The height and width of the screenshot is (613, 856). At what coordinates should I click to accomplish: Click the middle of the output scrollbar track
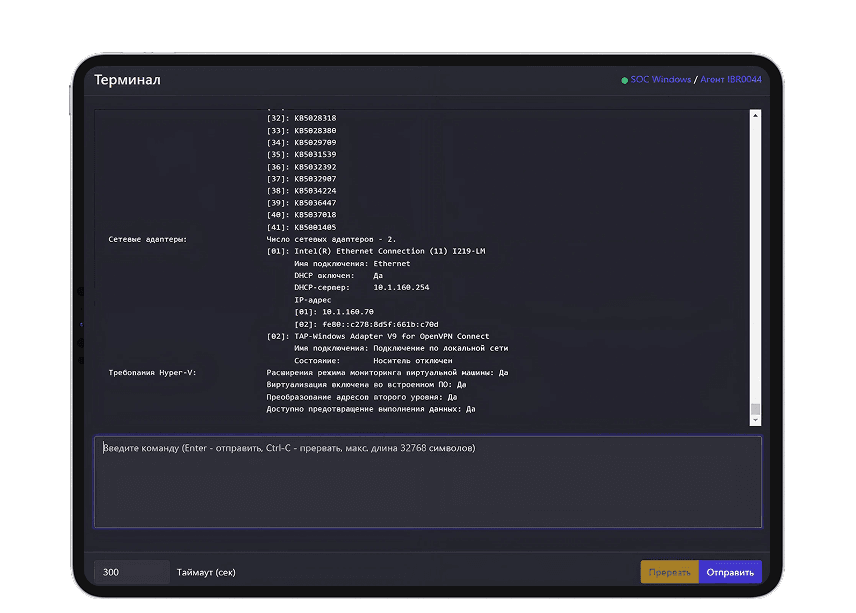(x=756, y=265)
